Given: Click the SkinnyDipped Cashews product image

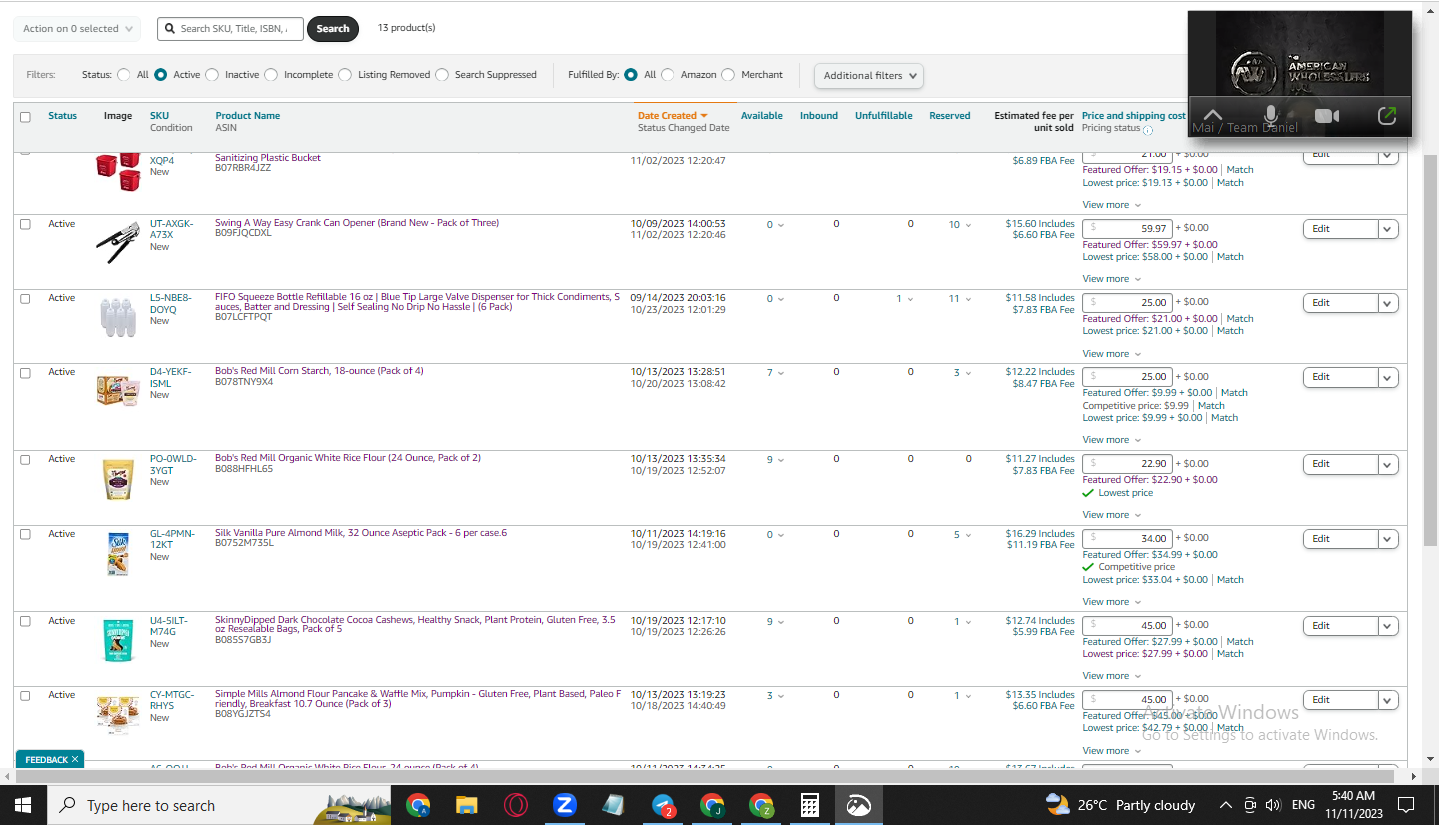Looking at the screenshot, I should 118,641.
